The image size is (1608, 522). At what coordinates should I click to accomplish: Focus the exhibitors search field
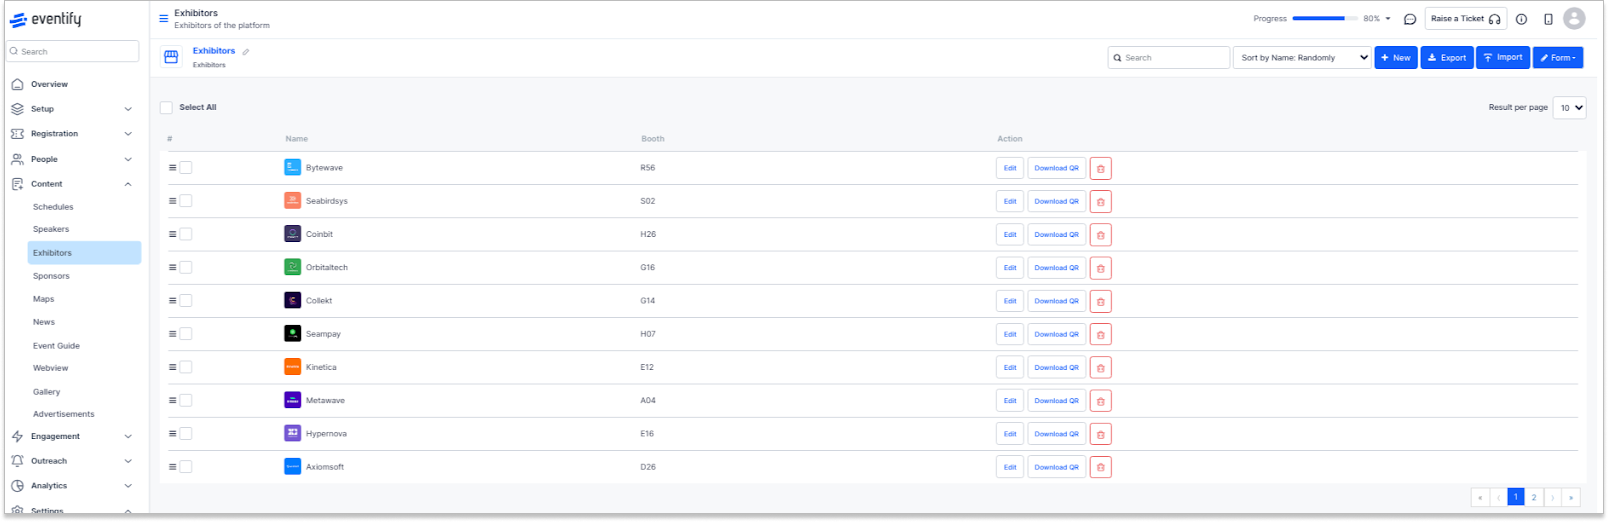pyautogui.click(x=1169, y=58)
